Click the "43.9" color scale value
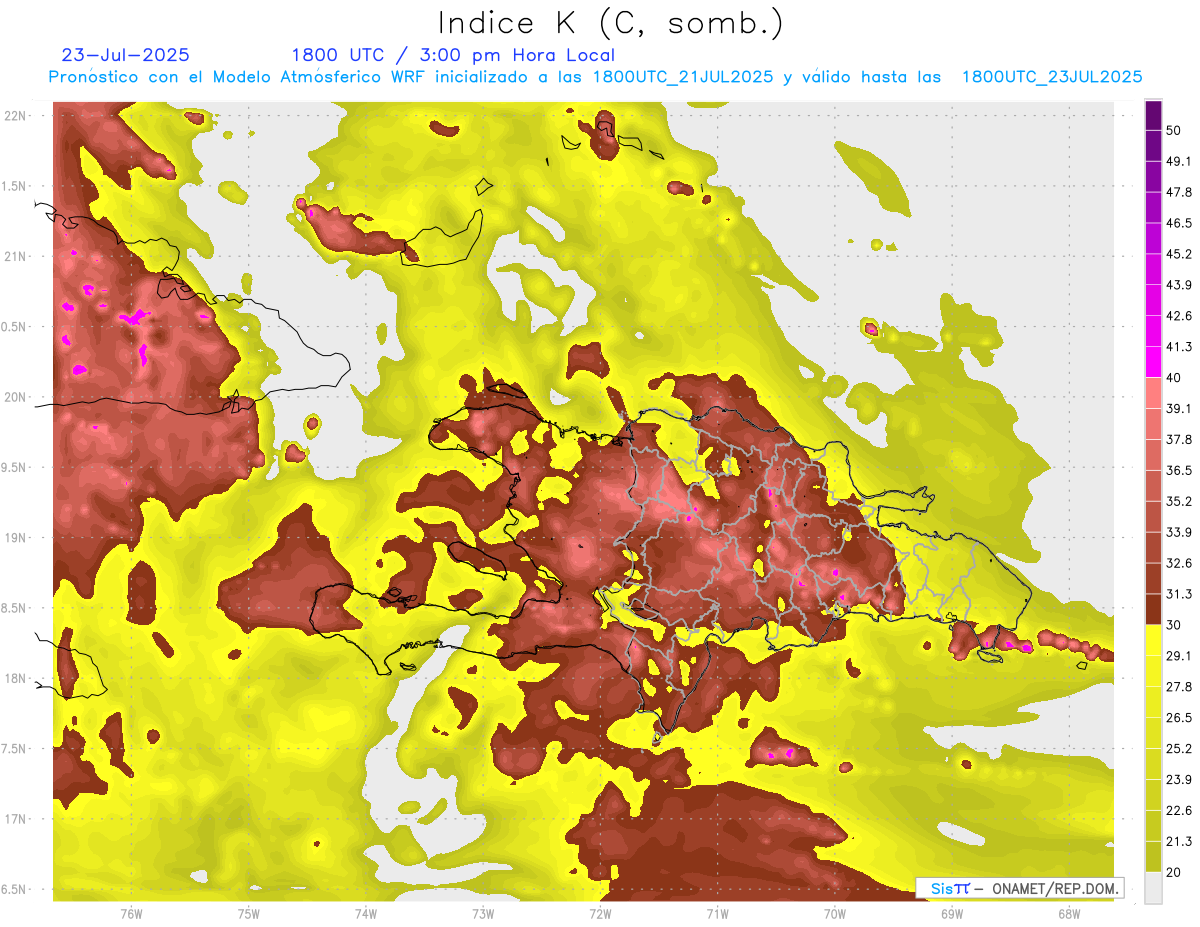This screenshot has height=927, width=1200. click(x=1178, y=285)
